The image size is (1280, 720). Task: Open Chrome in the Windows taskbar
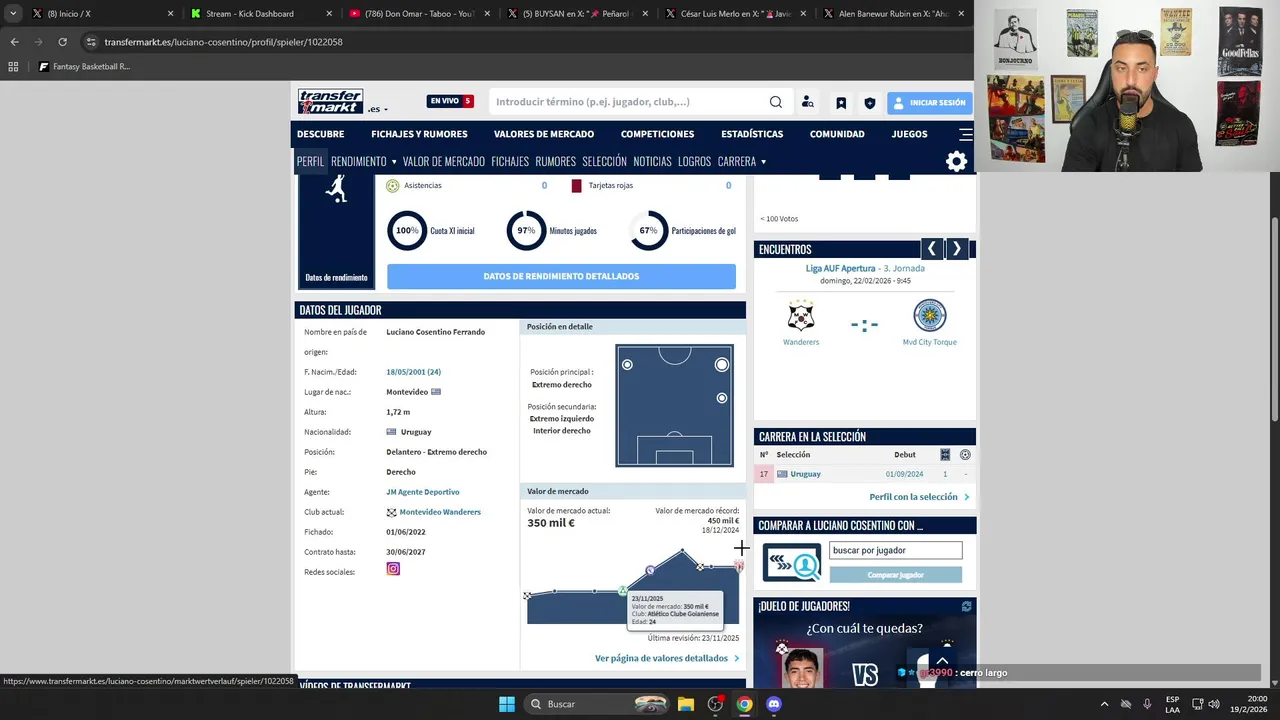point(744,704)
